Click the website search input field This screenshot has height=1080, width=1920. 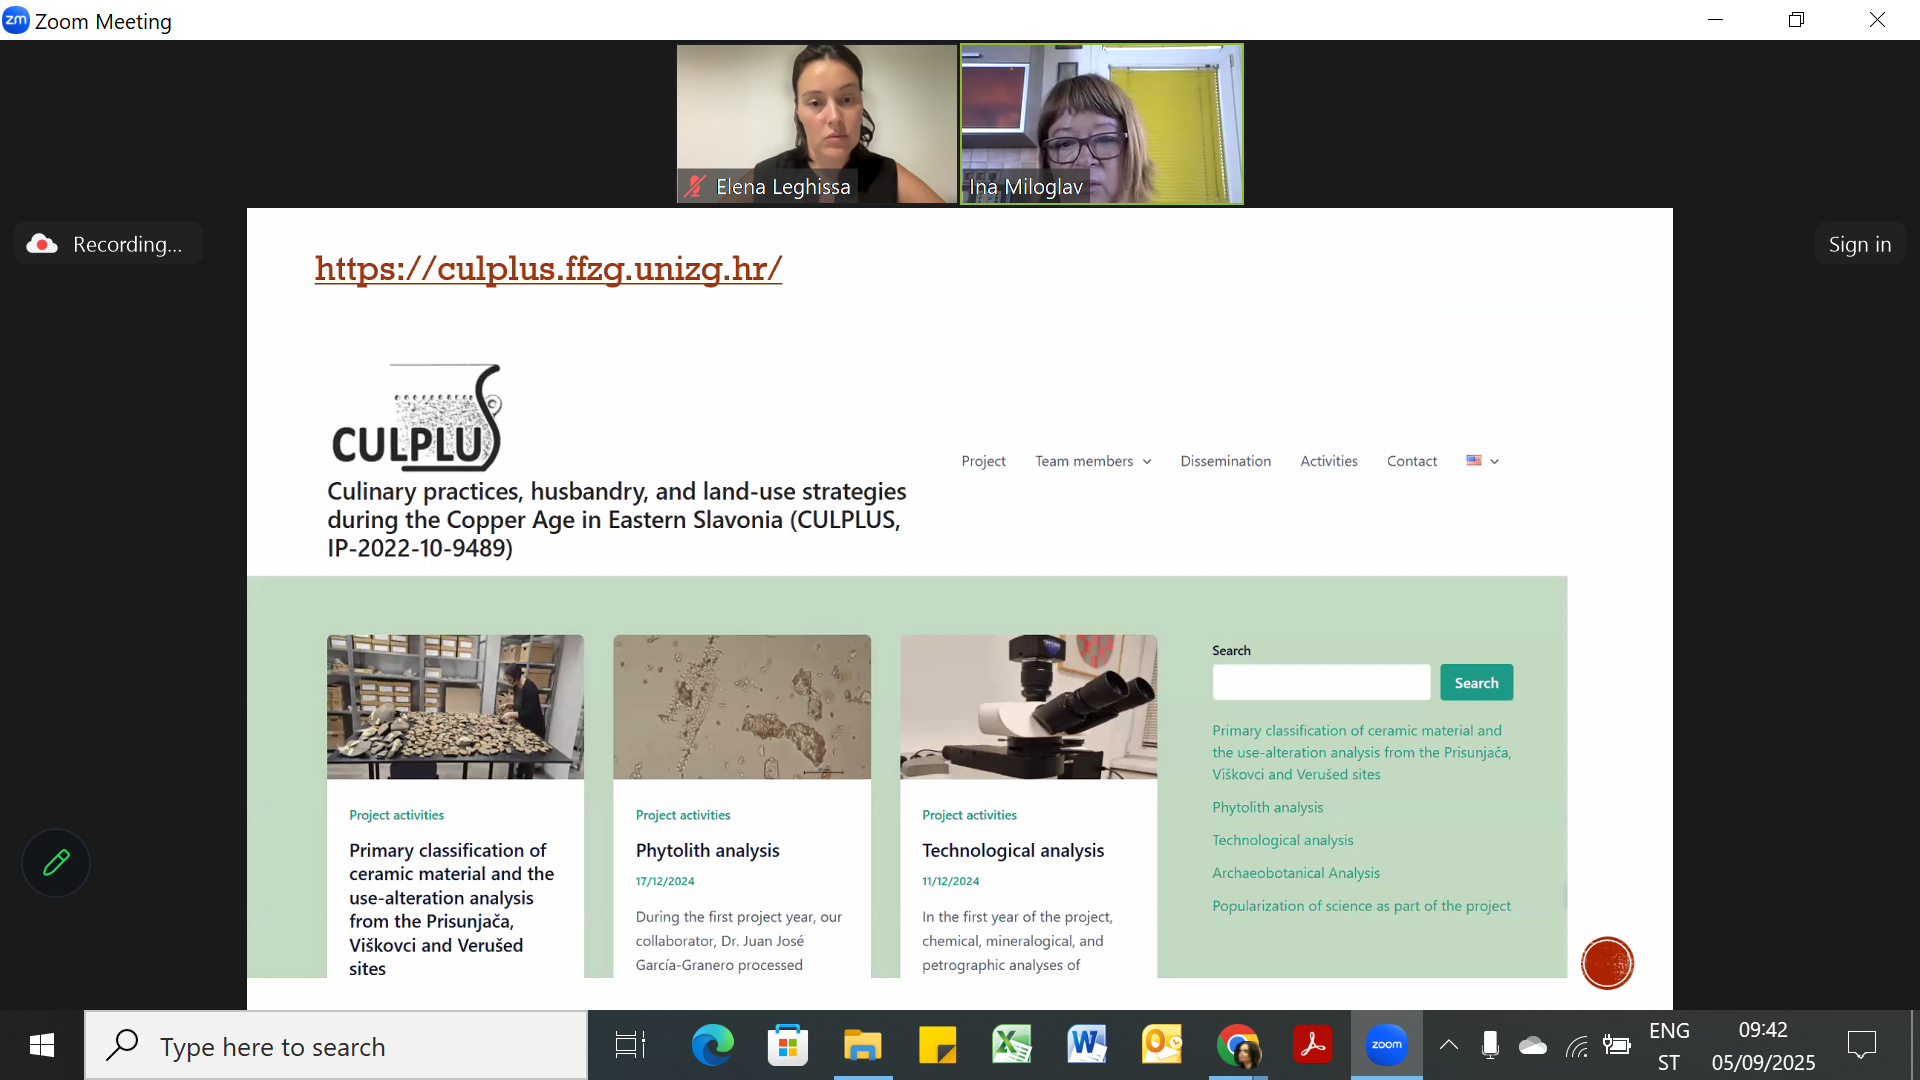tap(1321, 683)
